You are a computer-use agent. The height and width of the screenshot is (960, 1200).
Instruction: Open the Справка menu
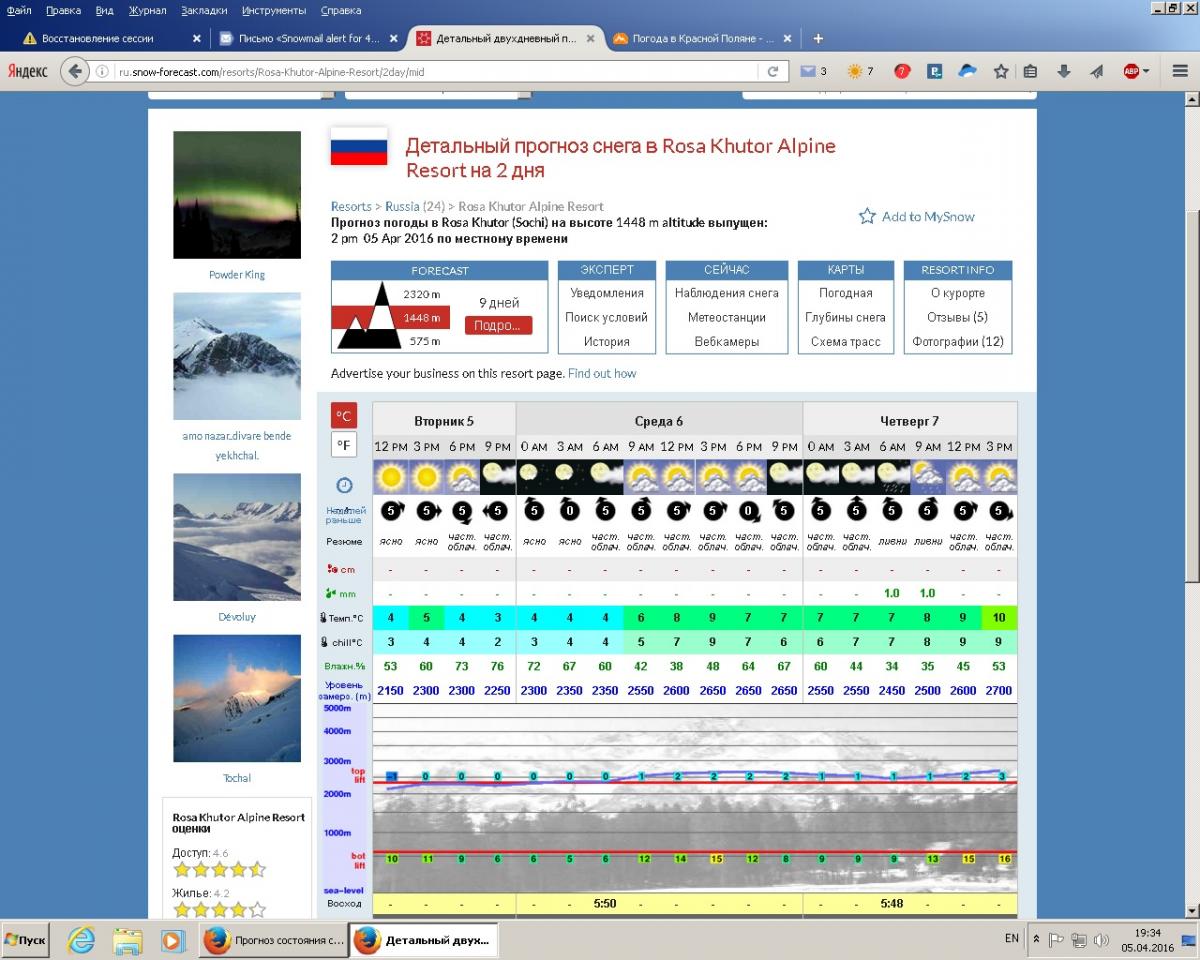(x=341, y=10)
